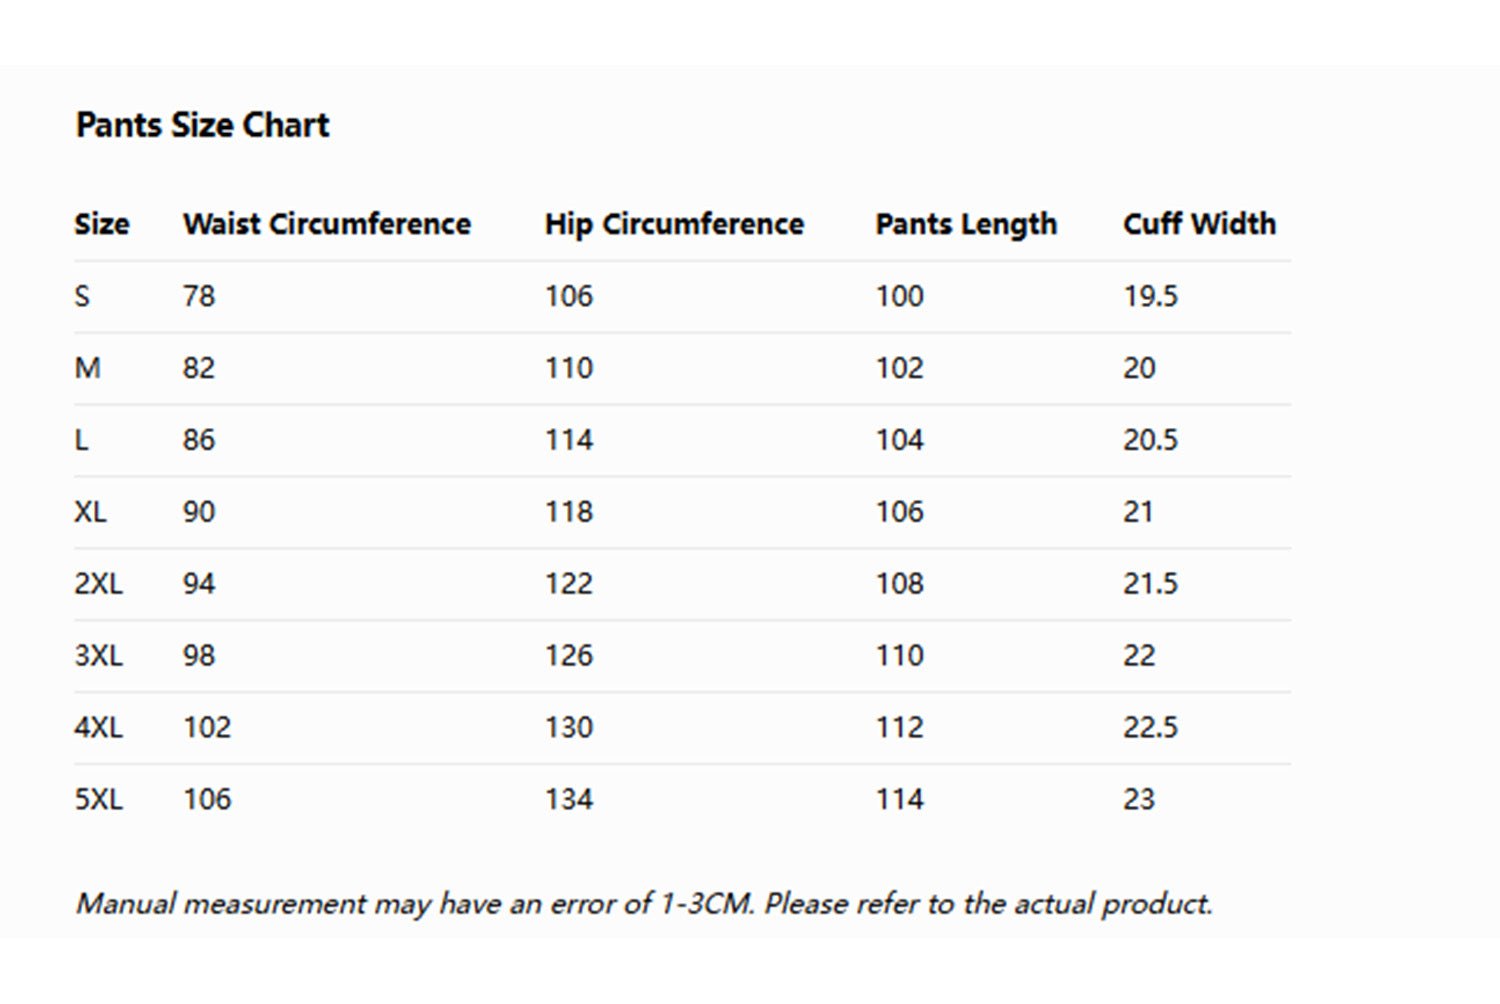
Task: Click the waist value 78 for size S
Action: pos(198,296)
